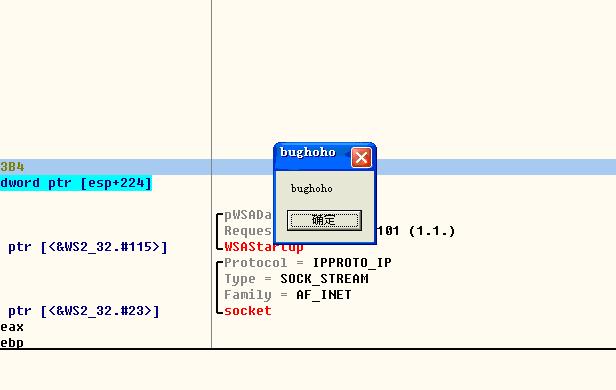Select the red socket comment
The image size is (616, 390).
tap(248, 311)
